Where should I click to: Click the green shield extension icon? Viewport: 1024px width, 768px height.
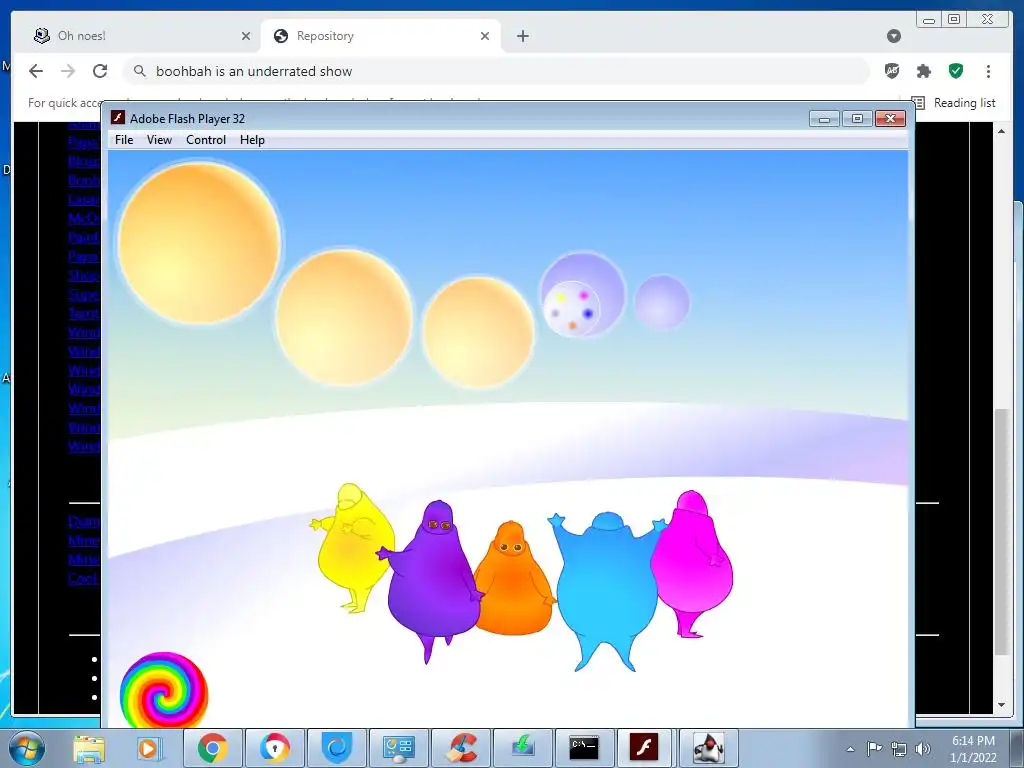(x=956, y=71)
